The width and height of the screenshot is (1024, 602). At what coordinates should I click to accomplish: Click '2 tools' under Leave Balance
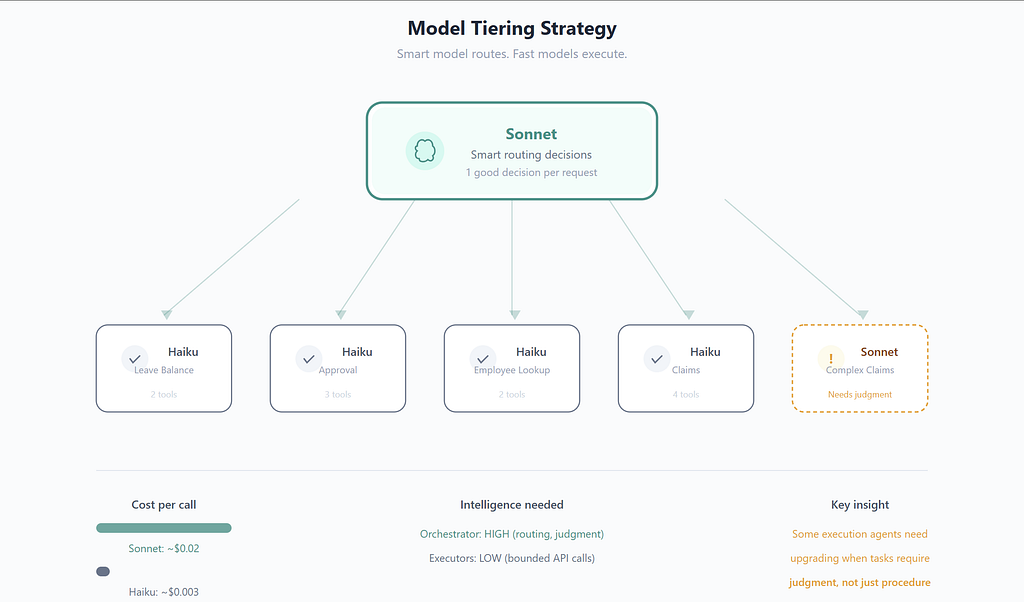(x=164, y=394)
